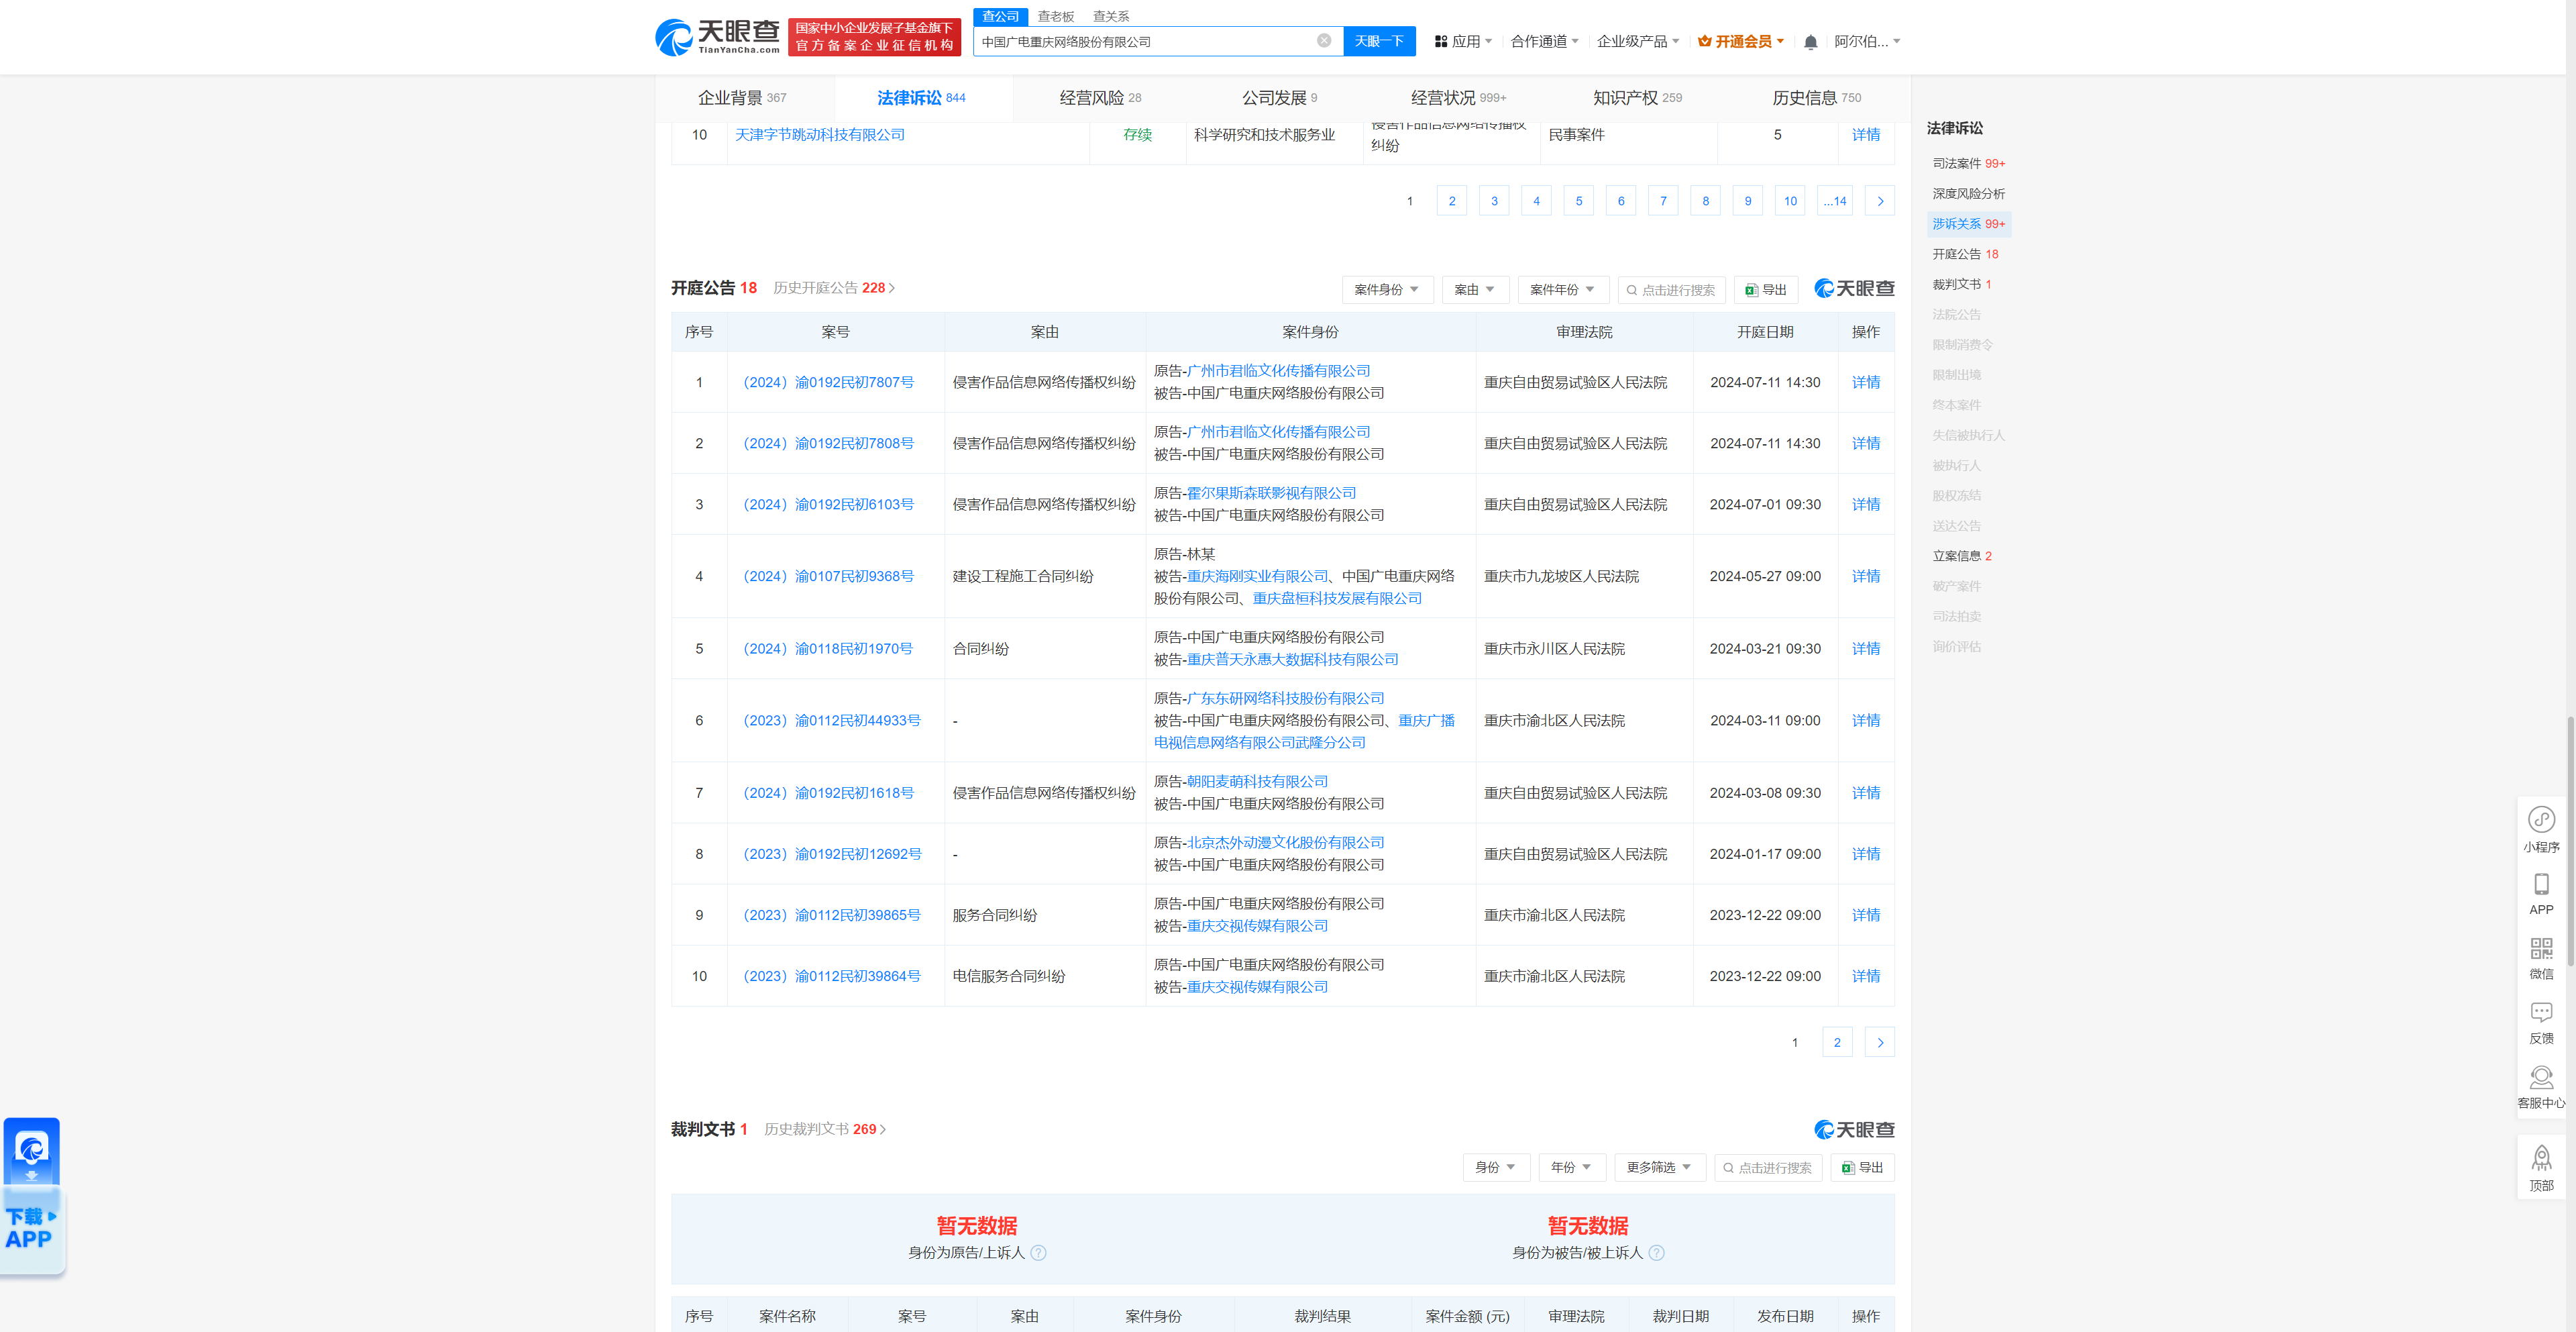Clear the search box with X icon

tap(1323, 41)
